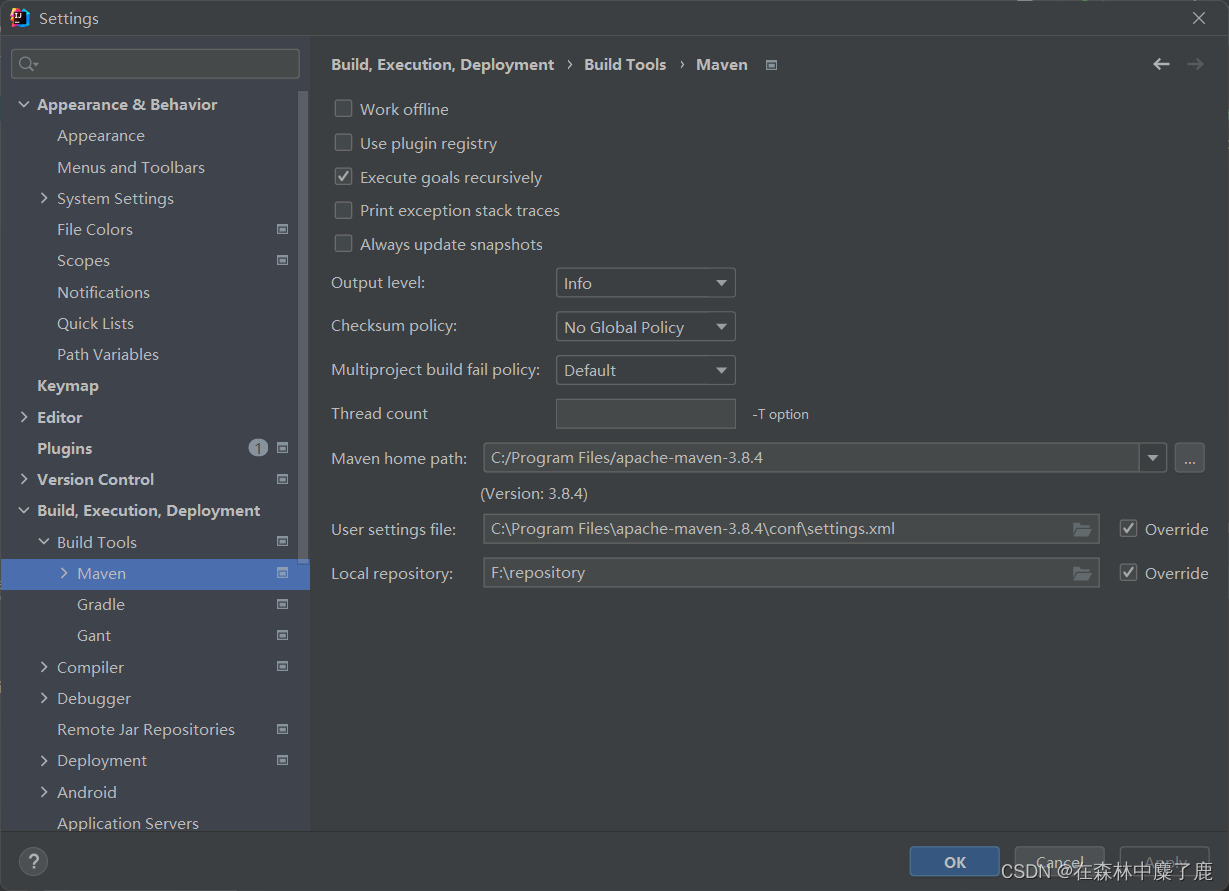Enable Use plugin registry checkbox
The width and height of the screenshot is (1229, 891).
point(343,143)
